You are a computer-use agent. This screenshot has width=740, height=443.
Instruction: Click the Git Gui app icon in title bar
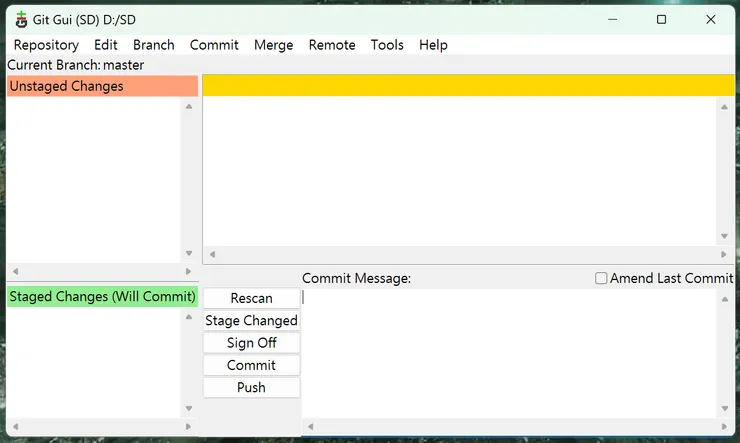(21, 20)
